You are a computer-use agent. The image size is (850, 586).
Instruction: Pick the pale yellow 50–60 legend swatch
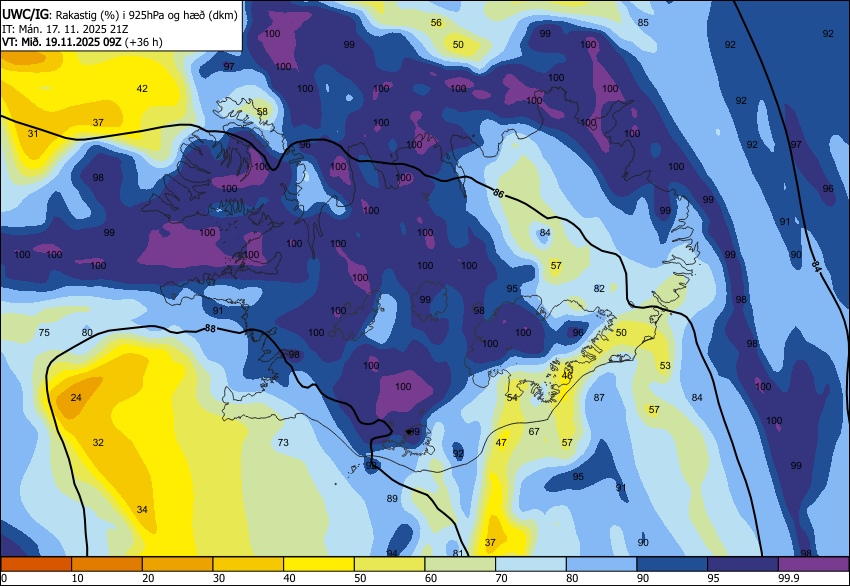click(x=390, y=564)
